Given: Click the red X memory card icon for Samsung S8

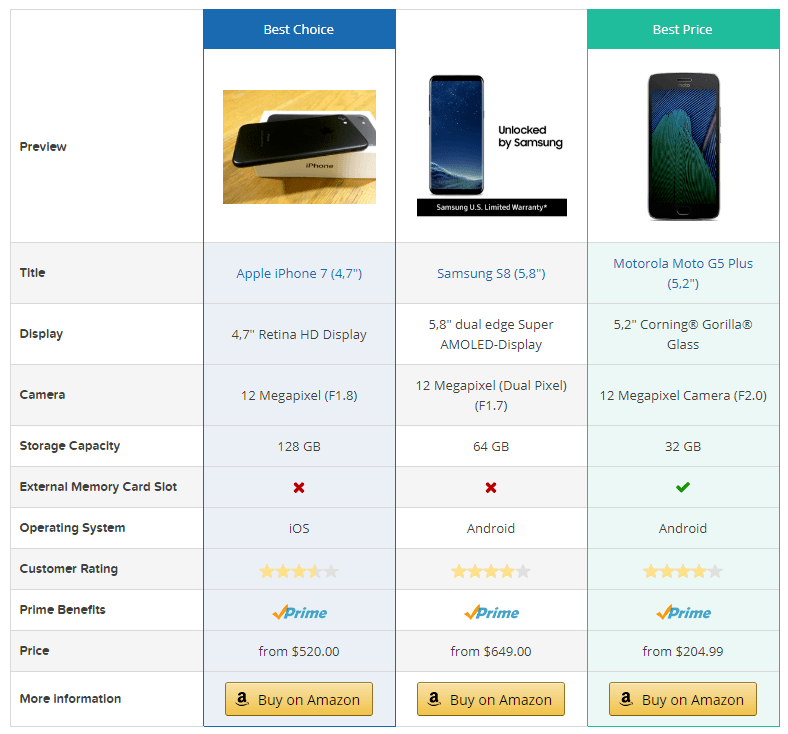Looking at the screenshot, I should [491, 488].
